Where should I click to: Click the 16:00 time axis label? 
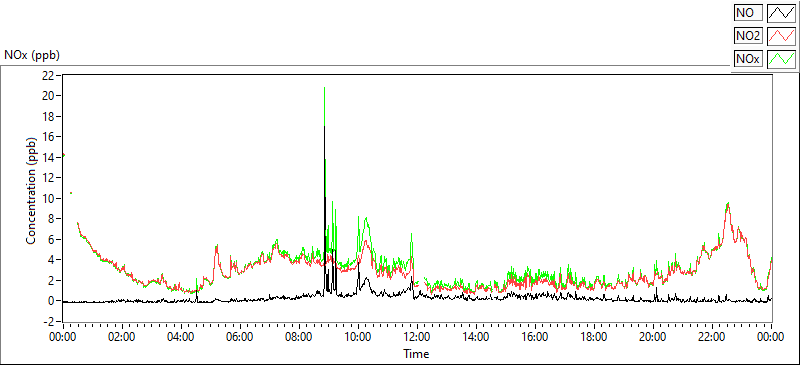click(535, 336)
